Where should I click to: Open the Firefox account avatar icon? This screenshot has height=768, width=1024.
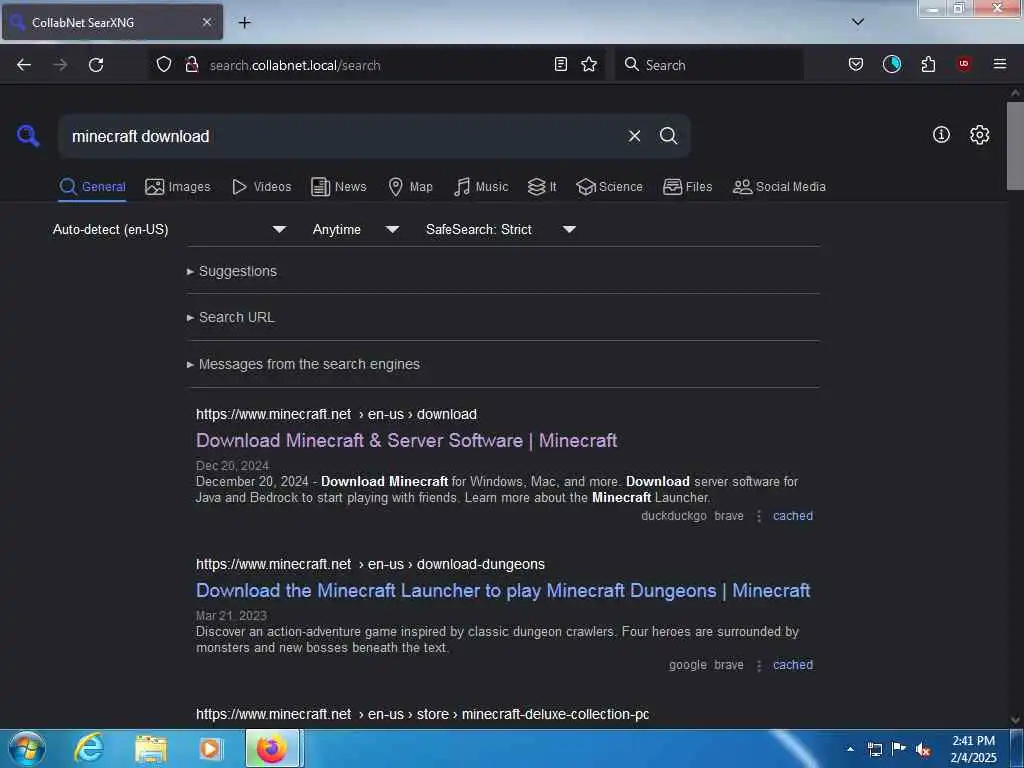pos(892,64)
